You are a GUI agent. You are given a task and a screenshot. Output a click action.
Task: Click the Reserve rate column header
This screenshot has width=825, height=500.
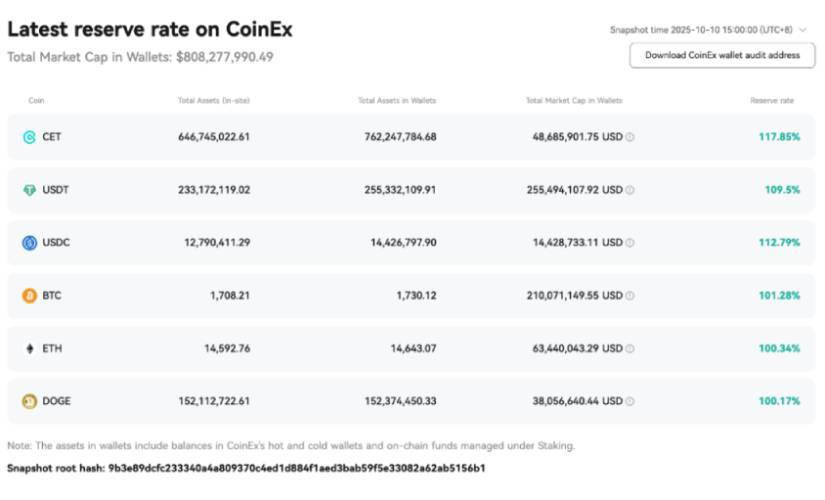coord(772,101)
